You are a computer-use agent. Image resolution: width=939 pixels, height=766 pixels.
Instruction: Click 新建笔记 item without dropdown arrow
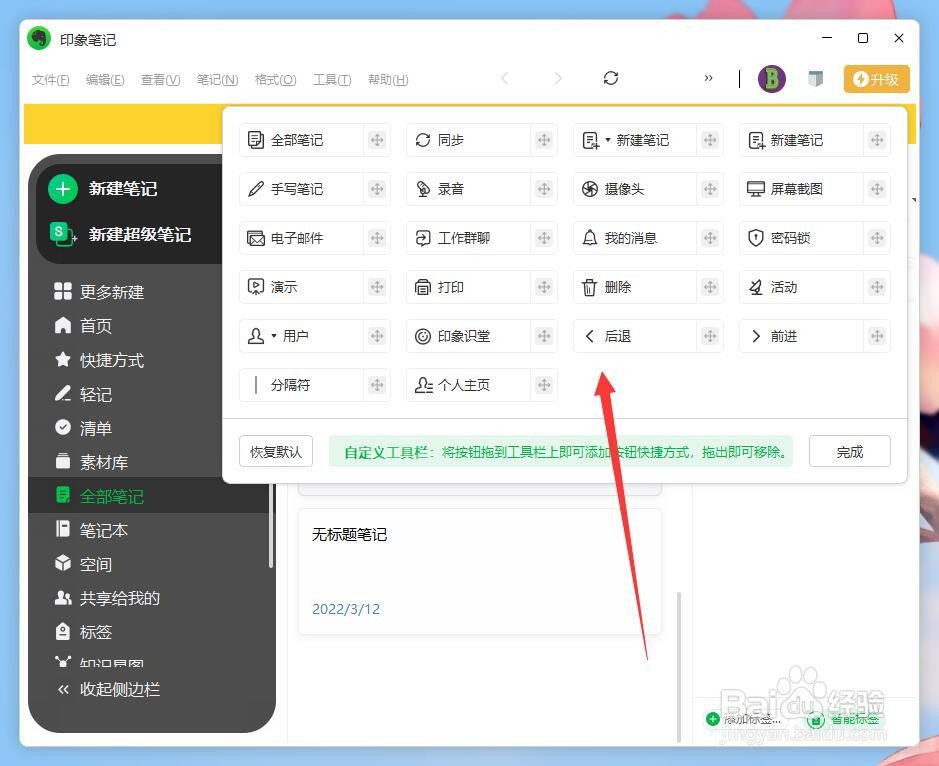(814, 140)
